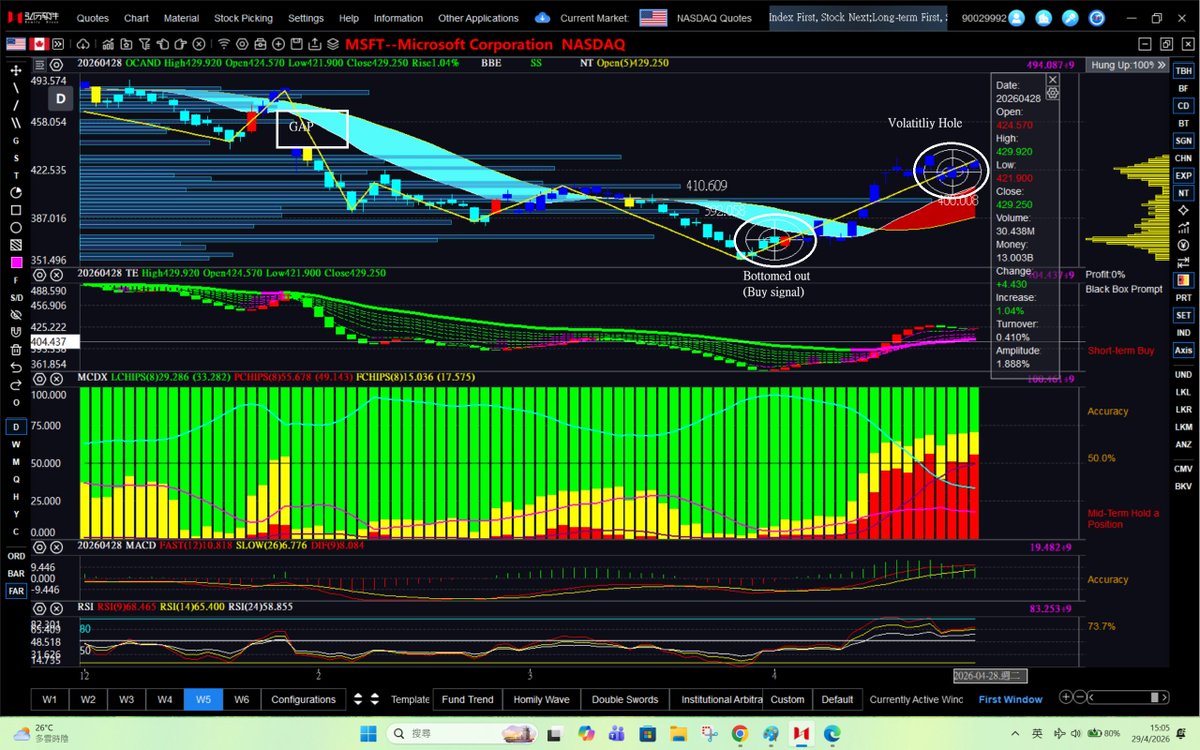Click the stacked layers toolbar icon
This screenshot has height=750, width=1200.
(333, 44)
